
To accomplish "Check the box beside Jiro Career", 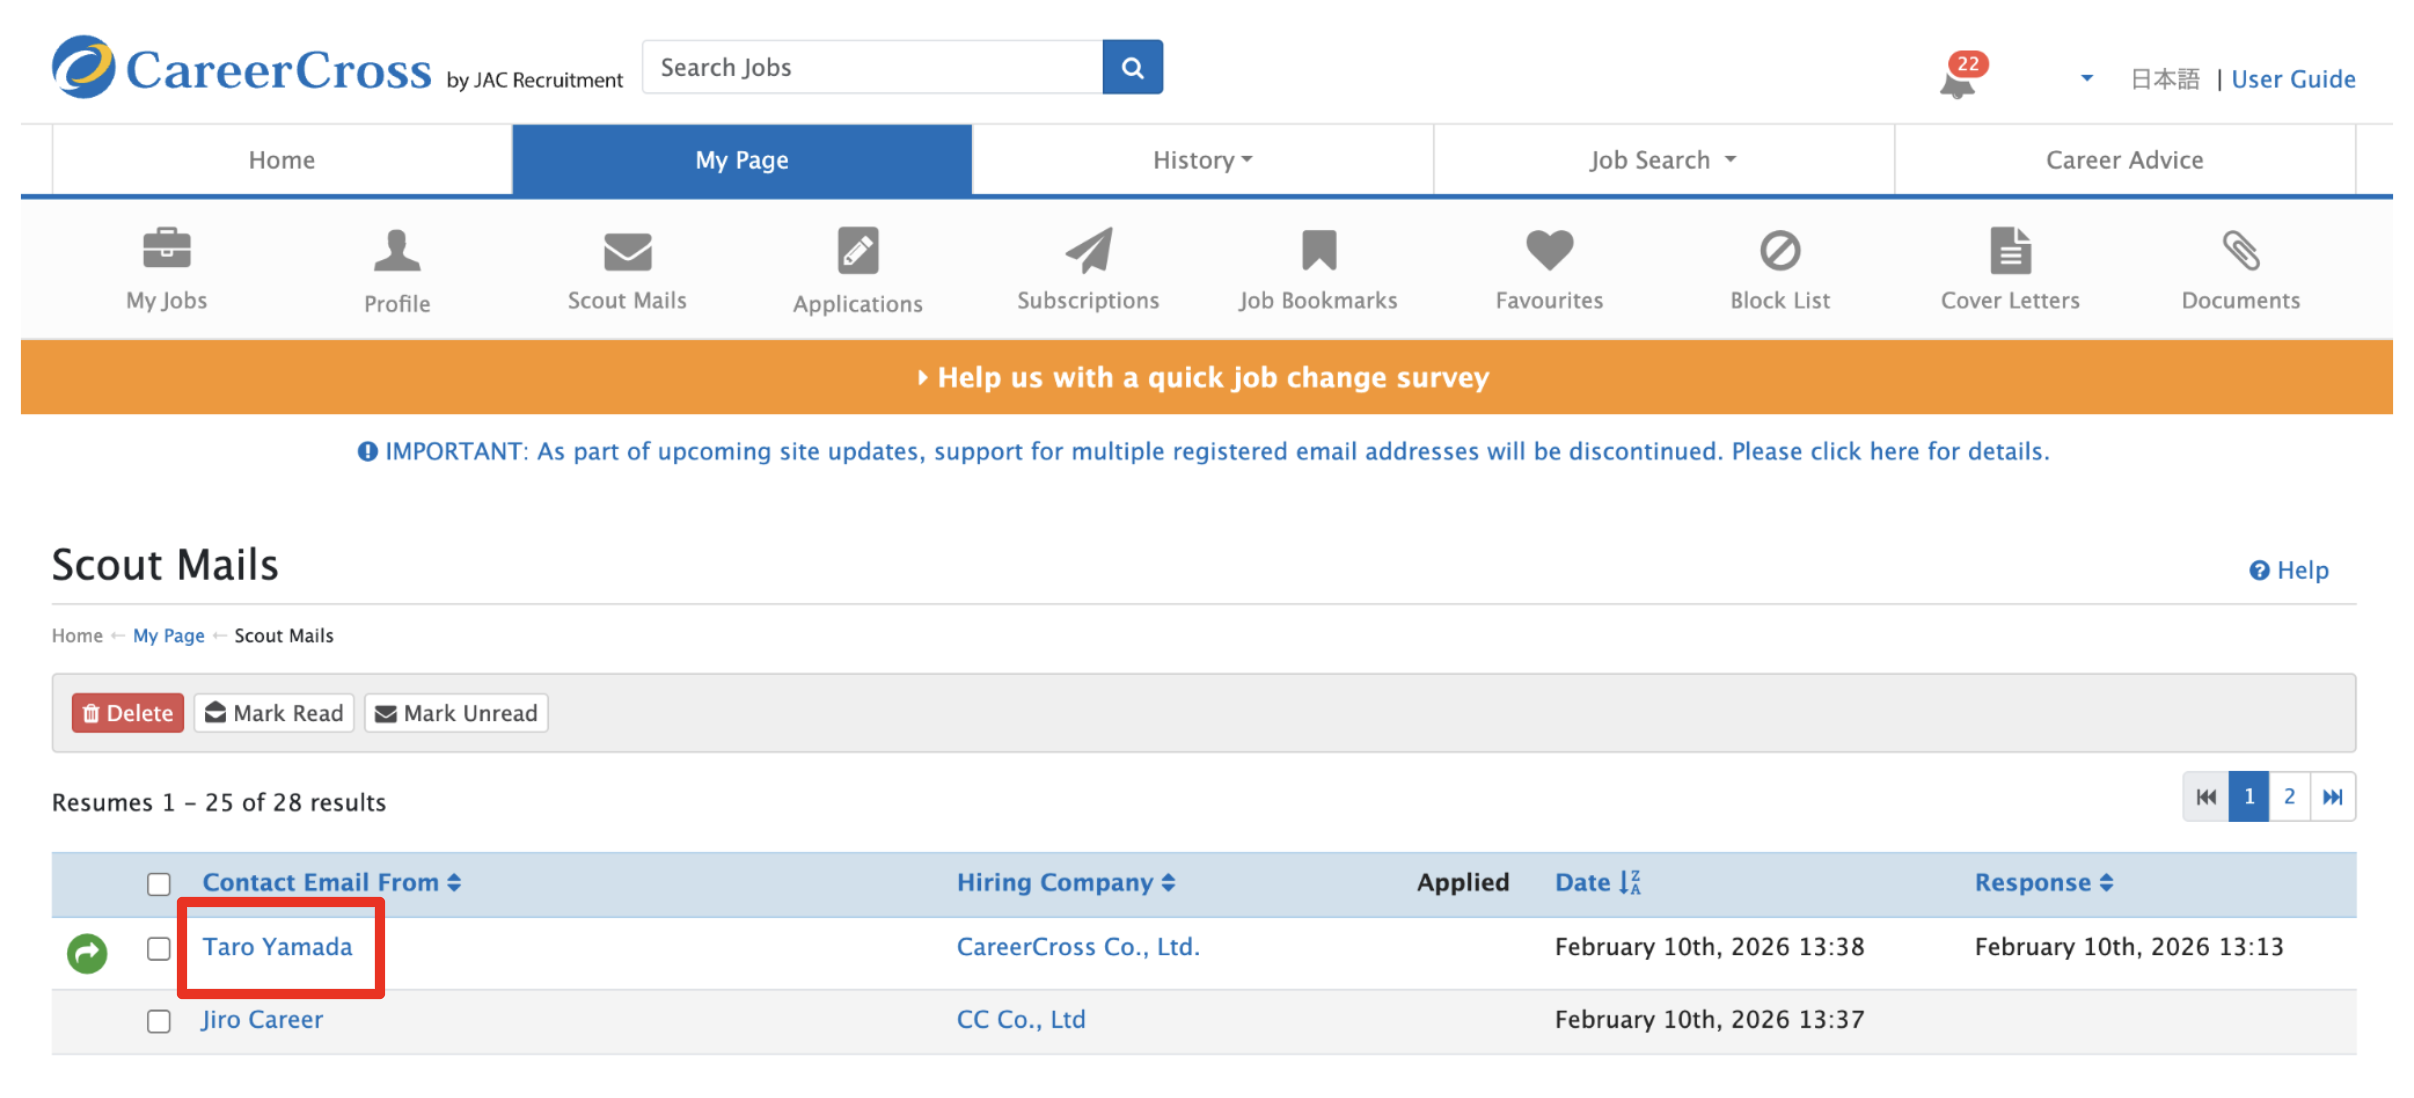I will (159, 1021).
